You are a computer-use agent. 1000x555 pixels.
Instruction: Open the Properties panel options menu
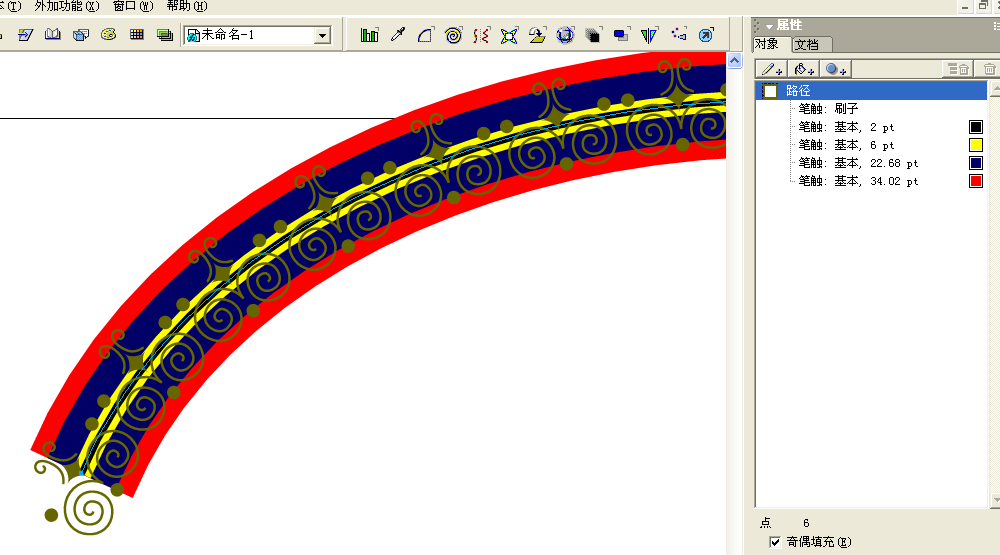click(996, 26)
